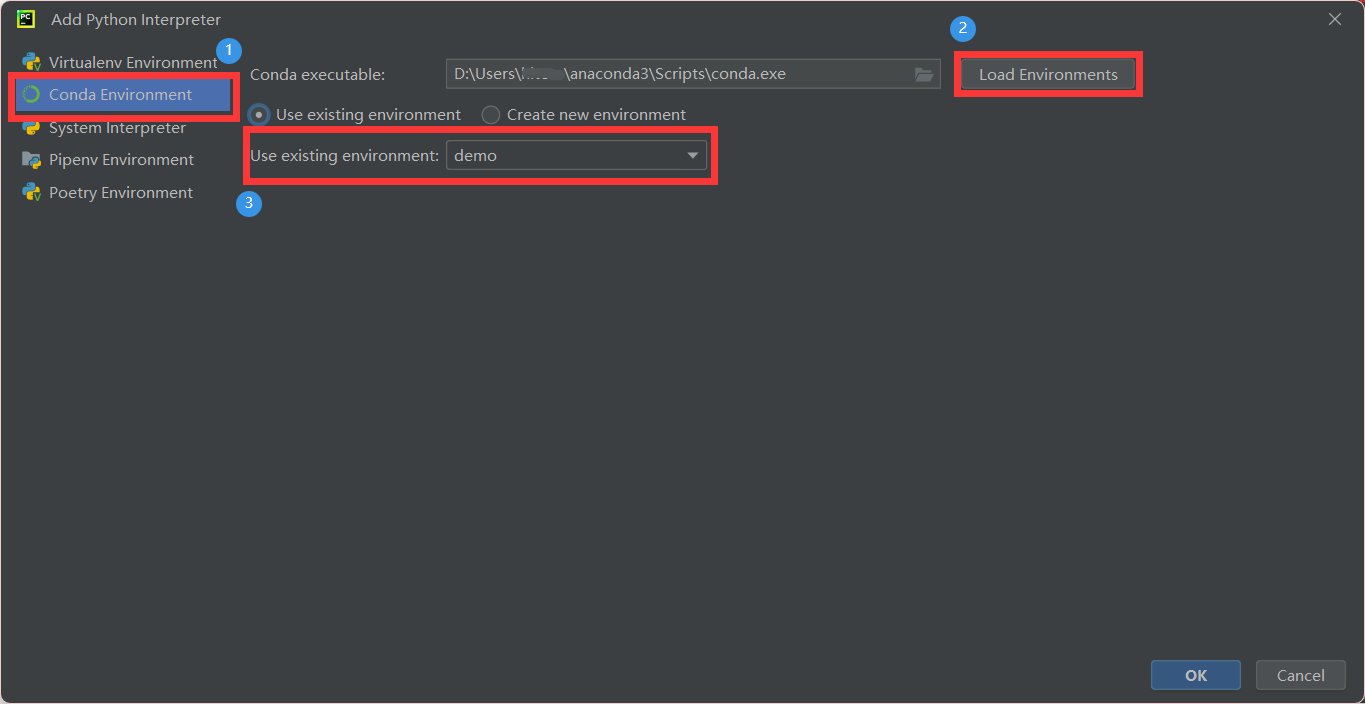Click the System Interpreter python icon
Image resolution: width=1365 pixels, height=704 pixels.
pyautogui.click(x=31, y=128)
